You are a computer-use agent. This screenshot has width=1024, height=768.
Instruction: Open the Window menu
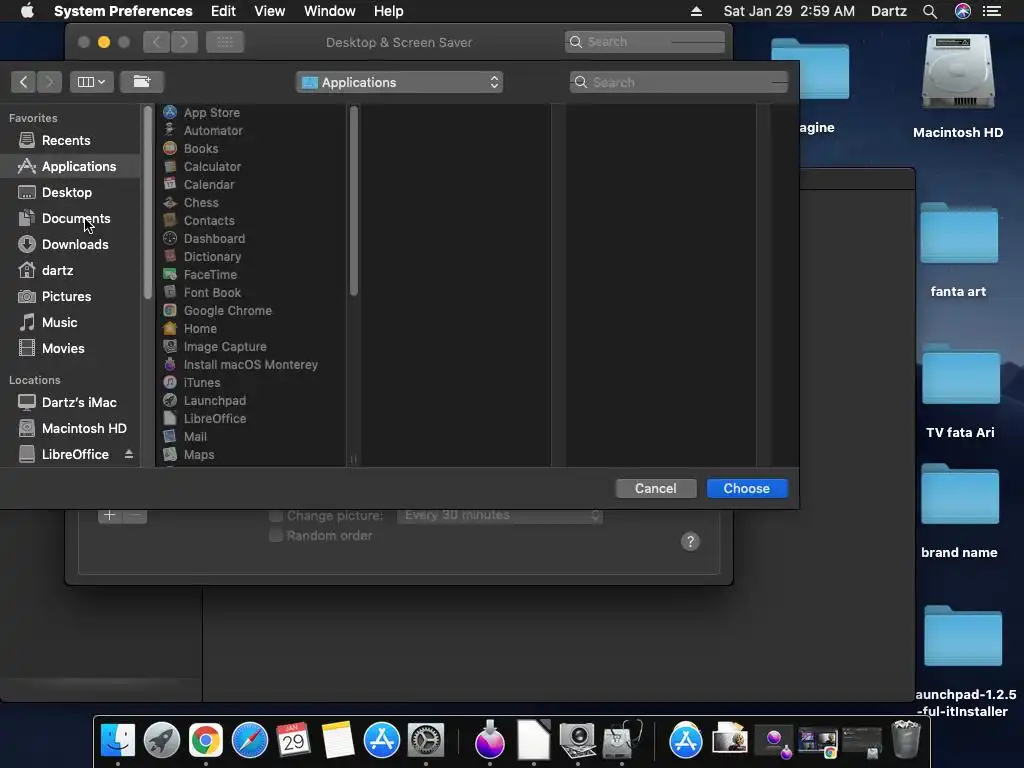tap(330, 11)
